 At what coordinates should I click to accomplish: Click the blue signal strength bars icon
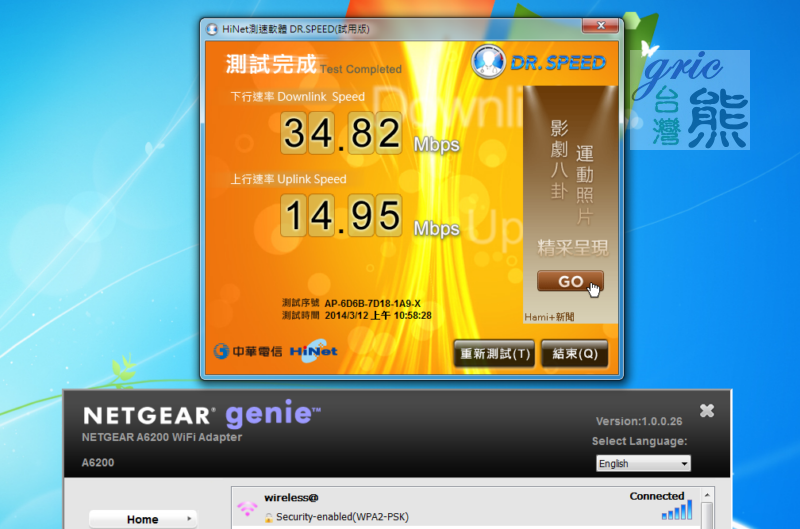677,511
